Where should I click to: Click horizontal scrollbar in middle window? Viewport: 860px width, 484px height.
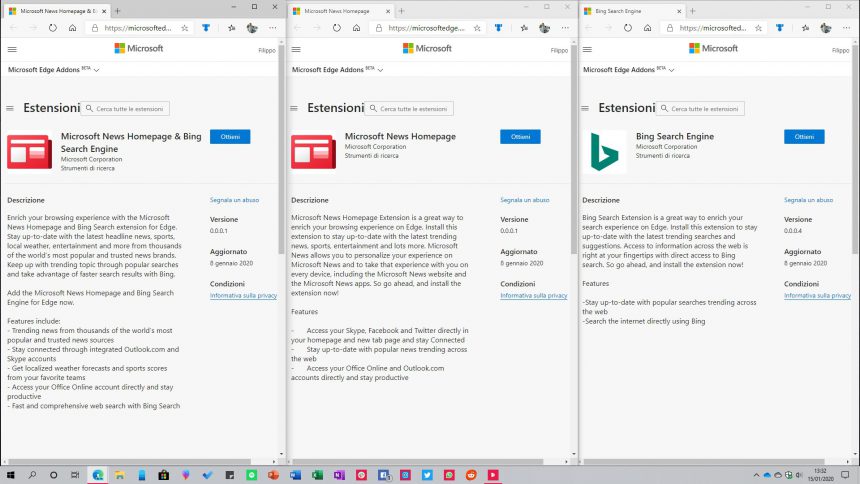tap(418, 462)
